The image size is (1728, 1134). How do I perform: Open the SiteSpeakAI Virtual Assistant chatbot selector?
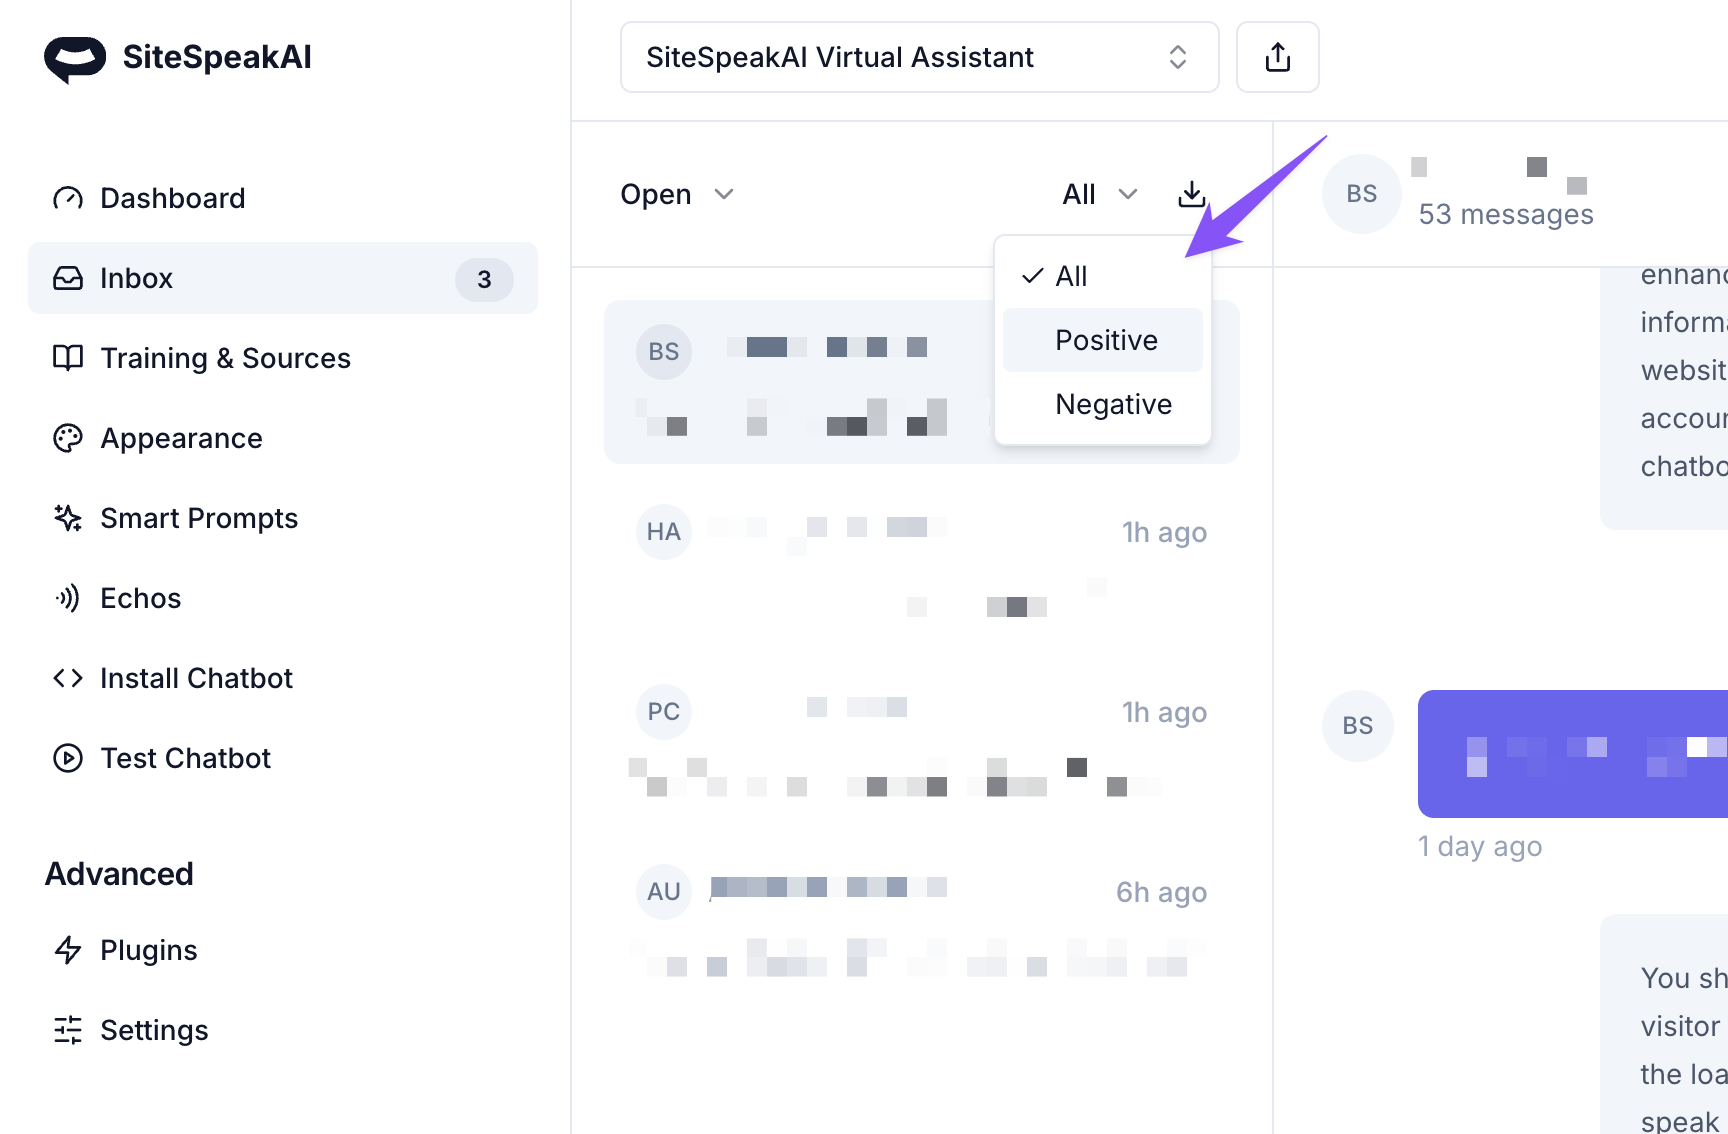point(919,57)
